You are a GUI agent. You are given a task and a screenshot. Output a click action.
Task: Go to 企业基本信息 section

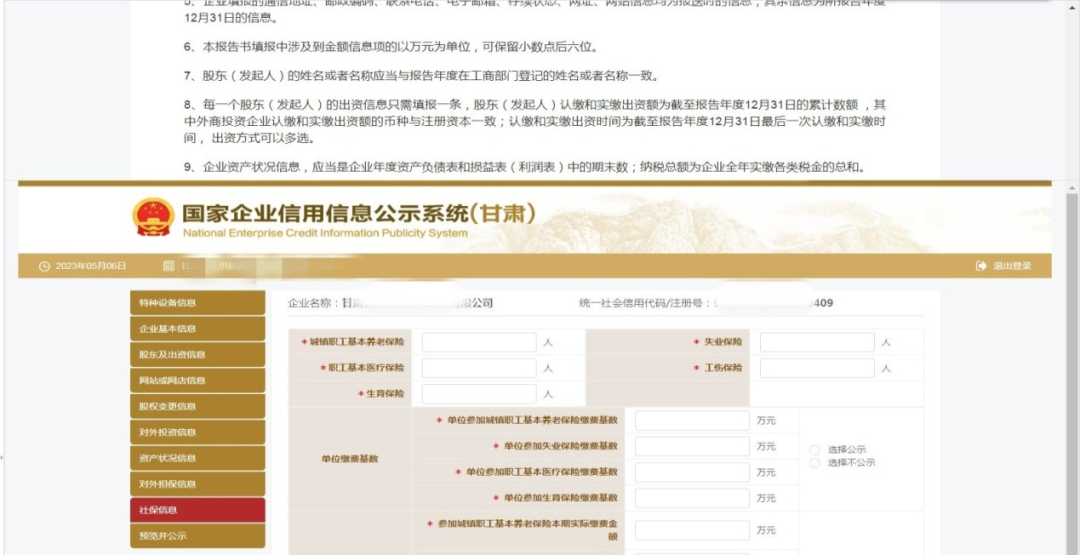click(197, 329)
